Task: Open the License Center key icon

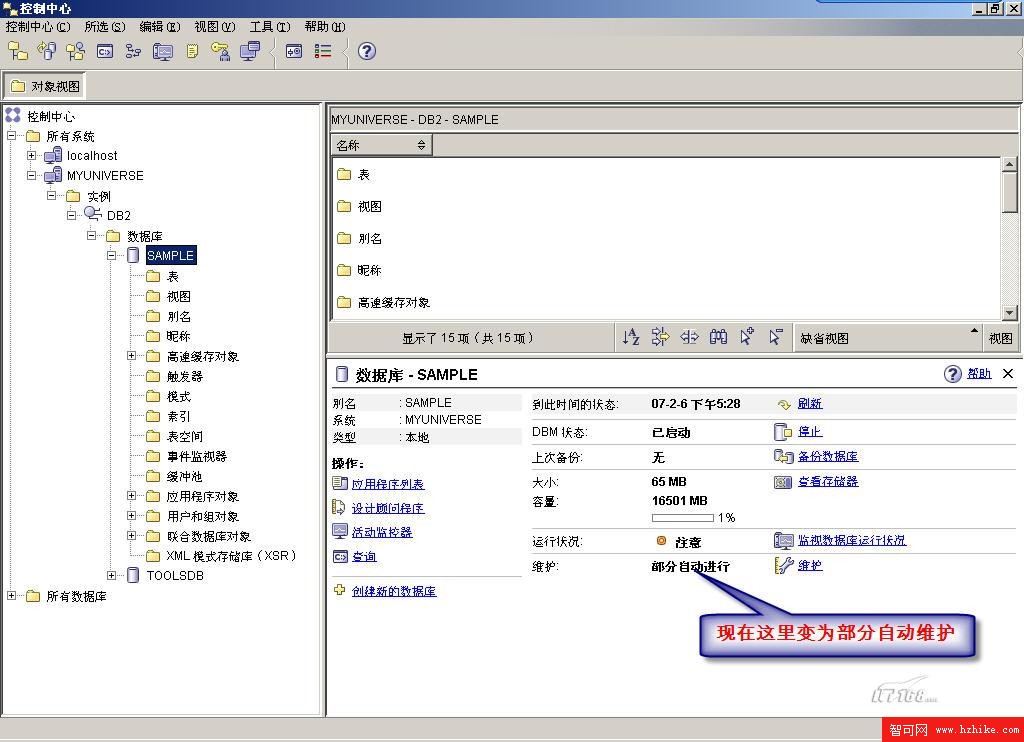Action: pos(220,51)
